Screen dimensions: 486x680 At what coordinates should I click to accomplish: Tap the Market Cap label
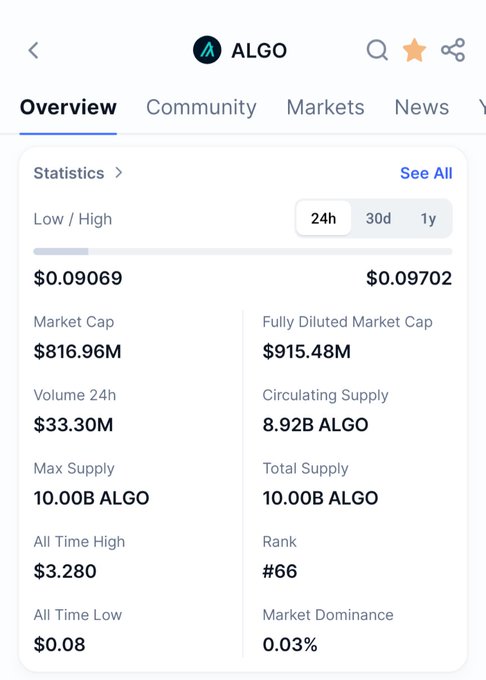pyautogui.click(x=74, y=322)
